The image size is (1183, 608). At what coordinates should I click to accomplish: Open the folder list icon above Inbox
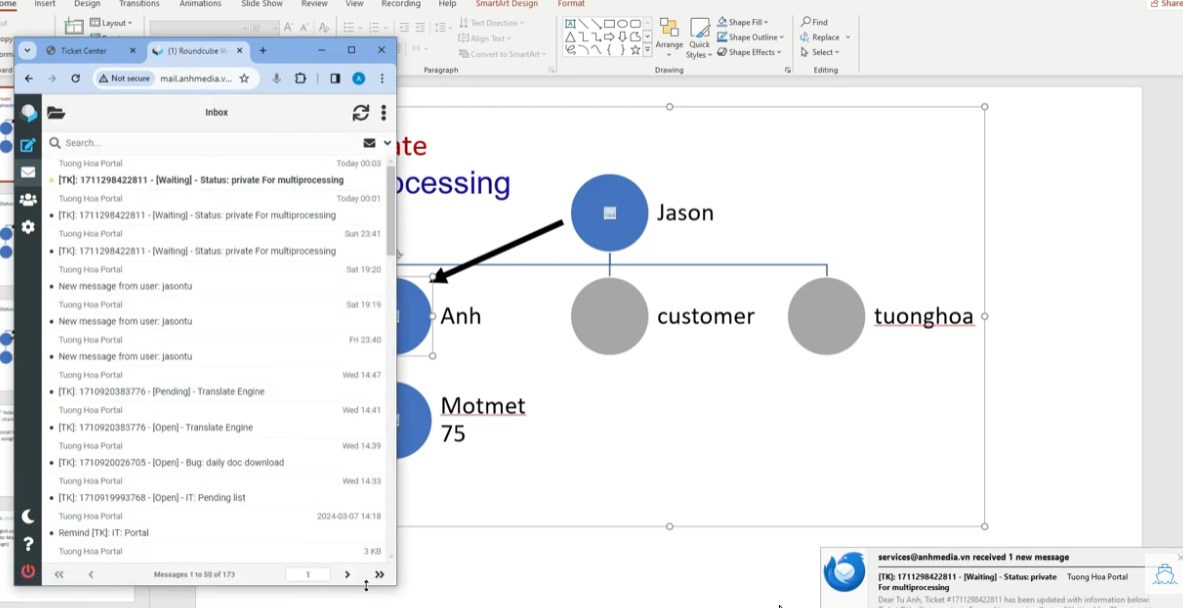tap(56, 113)
